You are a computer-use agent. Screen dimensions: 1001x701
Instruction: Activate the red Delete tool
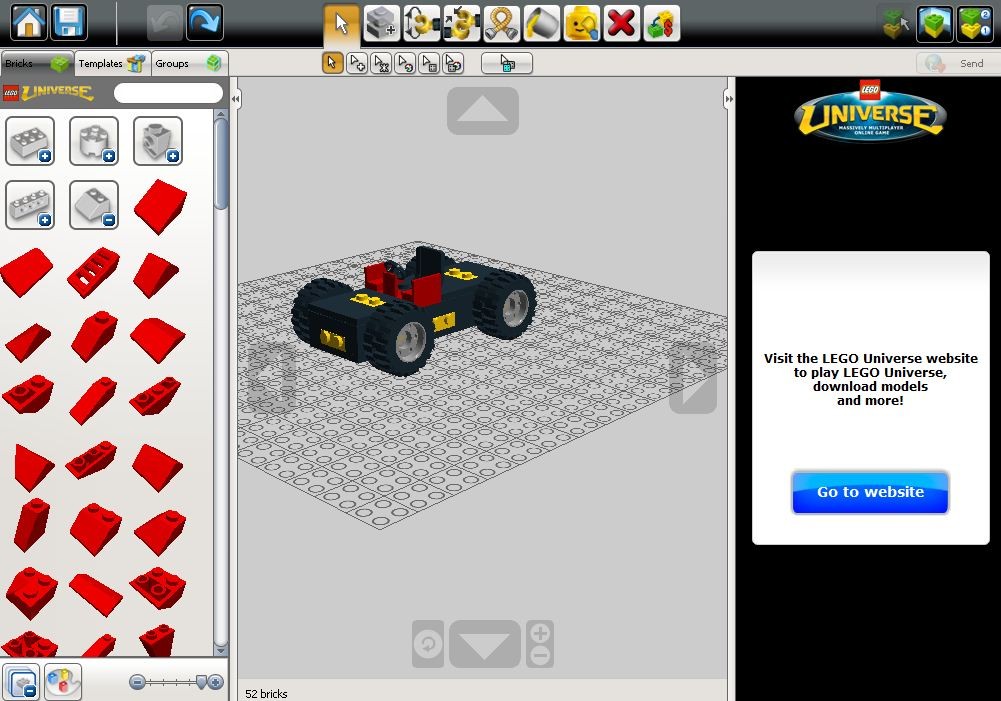pyautogui.click(x=621, y=22)
